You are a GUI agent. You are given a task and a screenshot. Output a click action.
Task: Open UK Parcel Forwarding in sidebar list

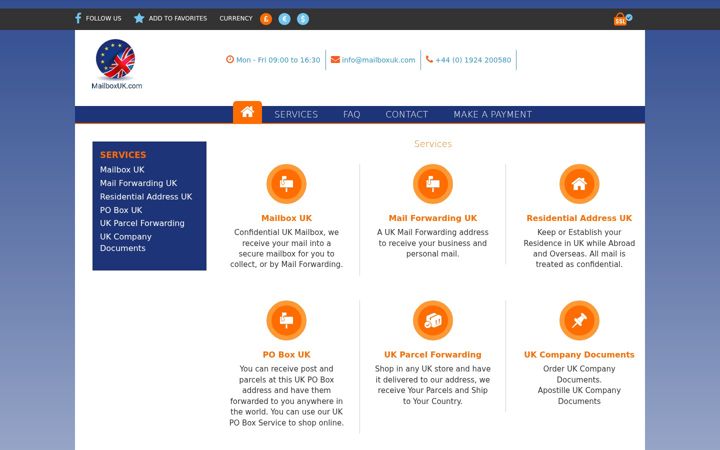tap(142, 223)
